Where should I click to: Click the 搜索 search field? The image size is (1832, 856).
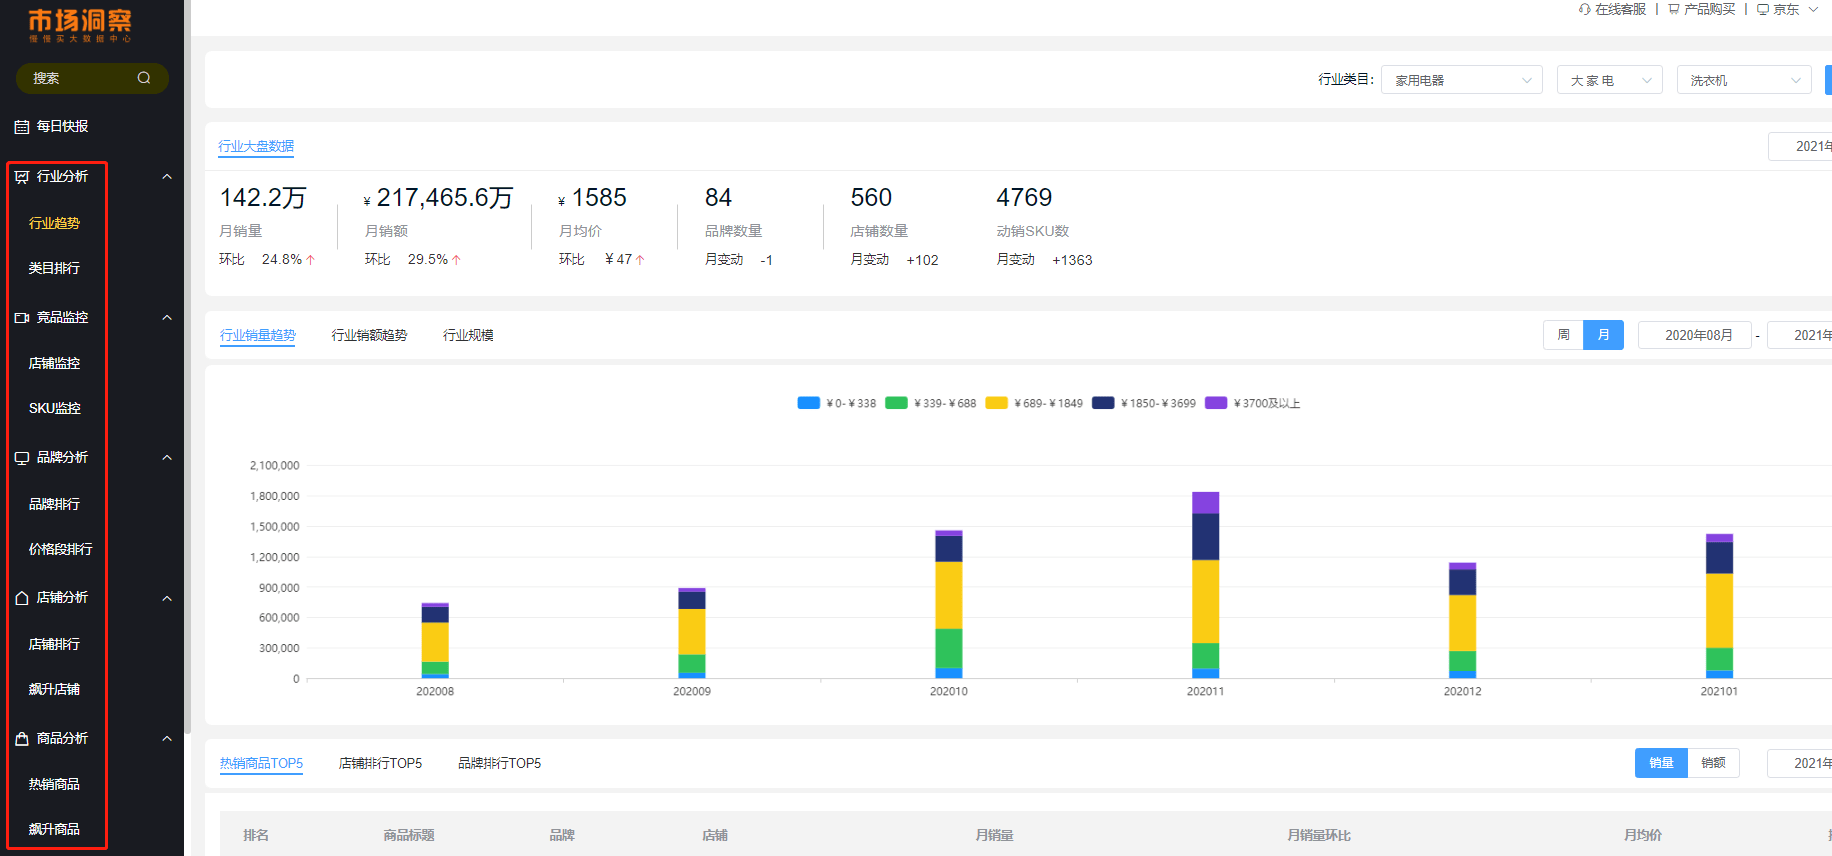92,78
